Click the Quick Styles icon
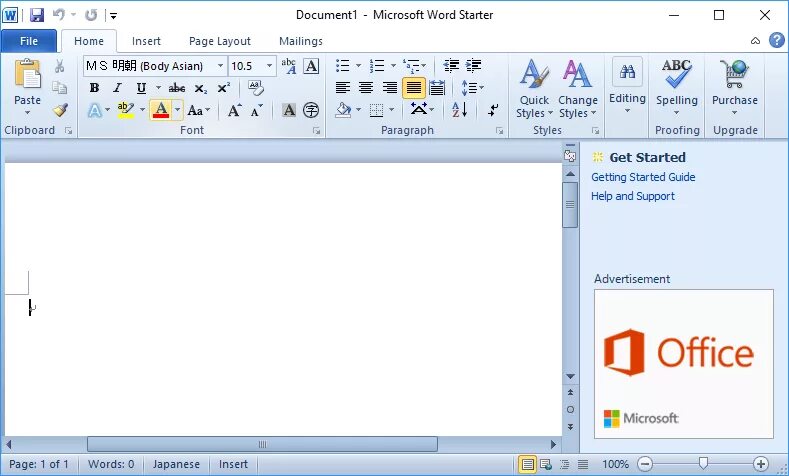The image size is (789, 476). pos(534,74)
